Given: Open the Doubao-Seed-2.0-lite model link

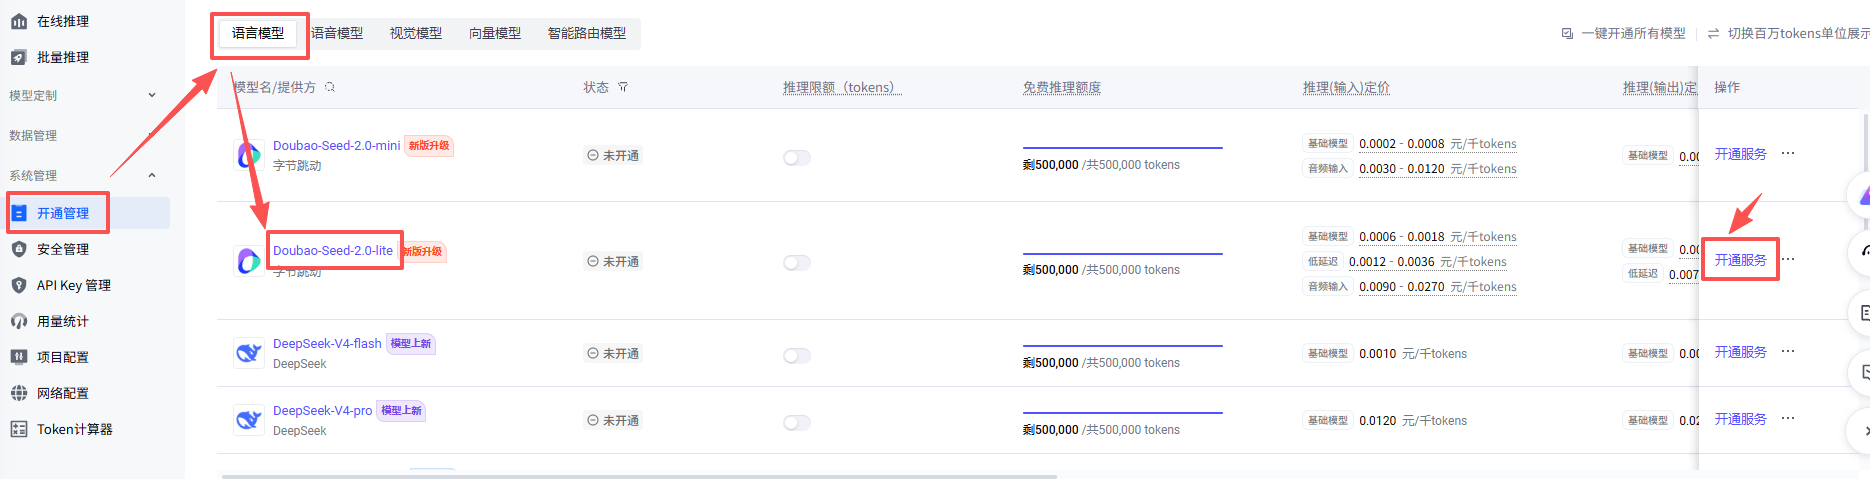Looking at the screenshot, I should click(x=333, y=250).
